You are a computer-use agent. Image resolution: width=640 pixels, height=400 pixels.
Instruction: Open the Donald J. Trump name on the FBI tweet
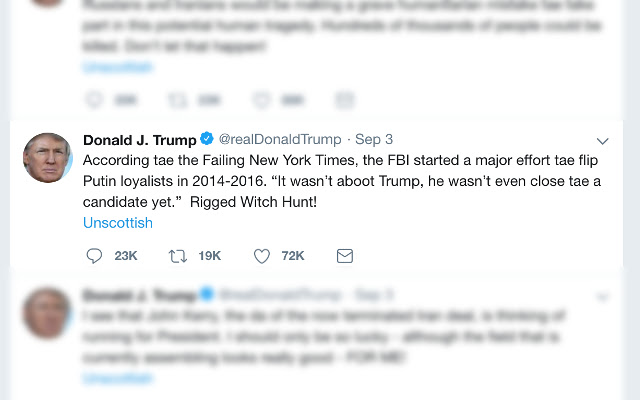tap(139, 139)
